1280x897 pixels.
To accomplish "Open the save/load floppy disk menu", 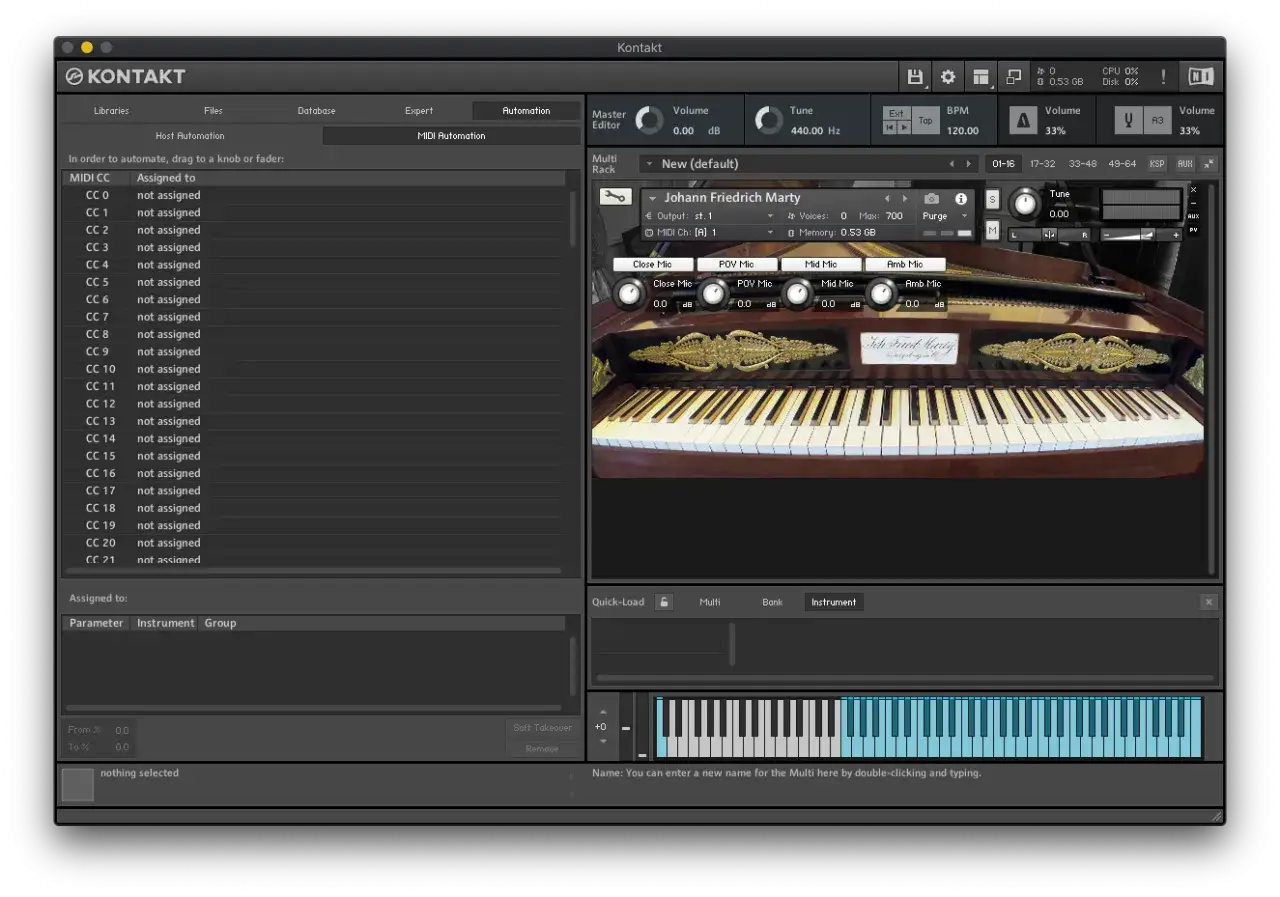I will pyautogui.click(x=914, y=77).
